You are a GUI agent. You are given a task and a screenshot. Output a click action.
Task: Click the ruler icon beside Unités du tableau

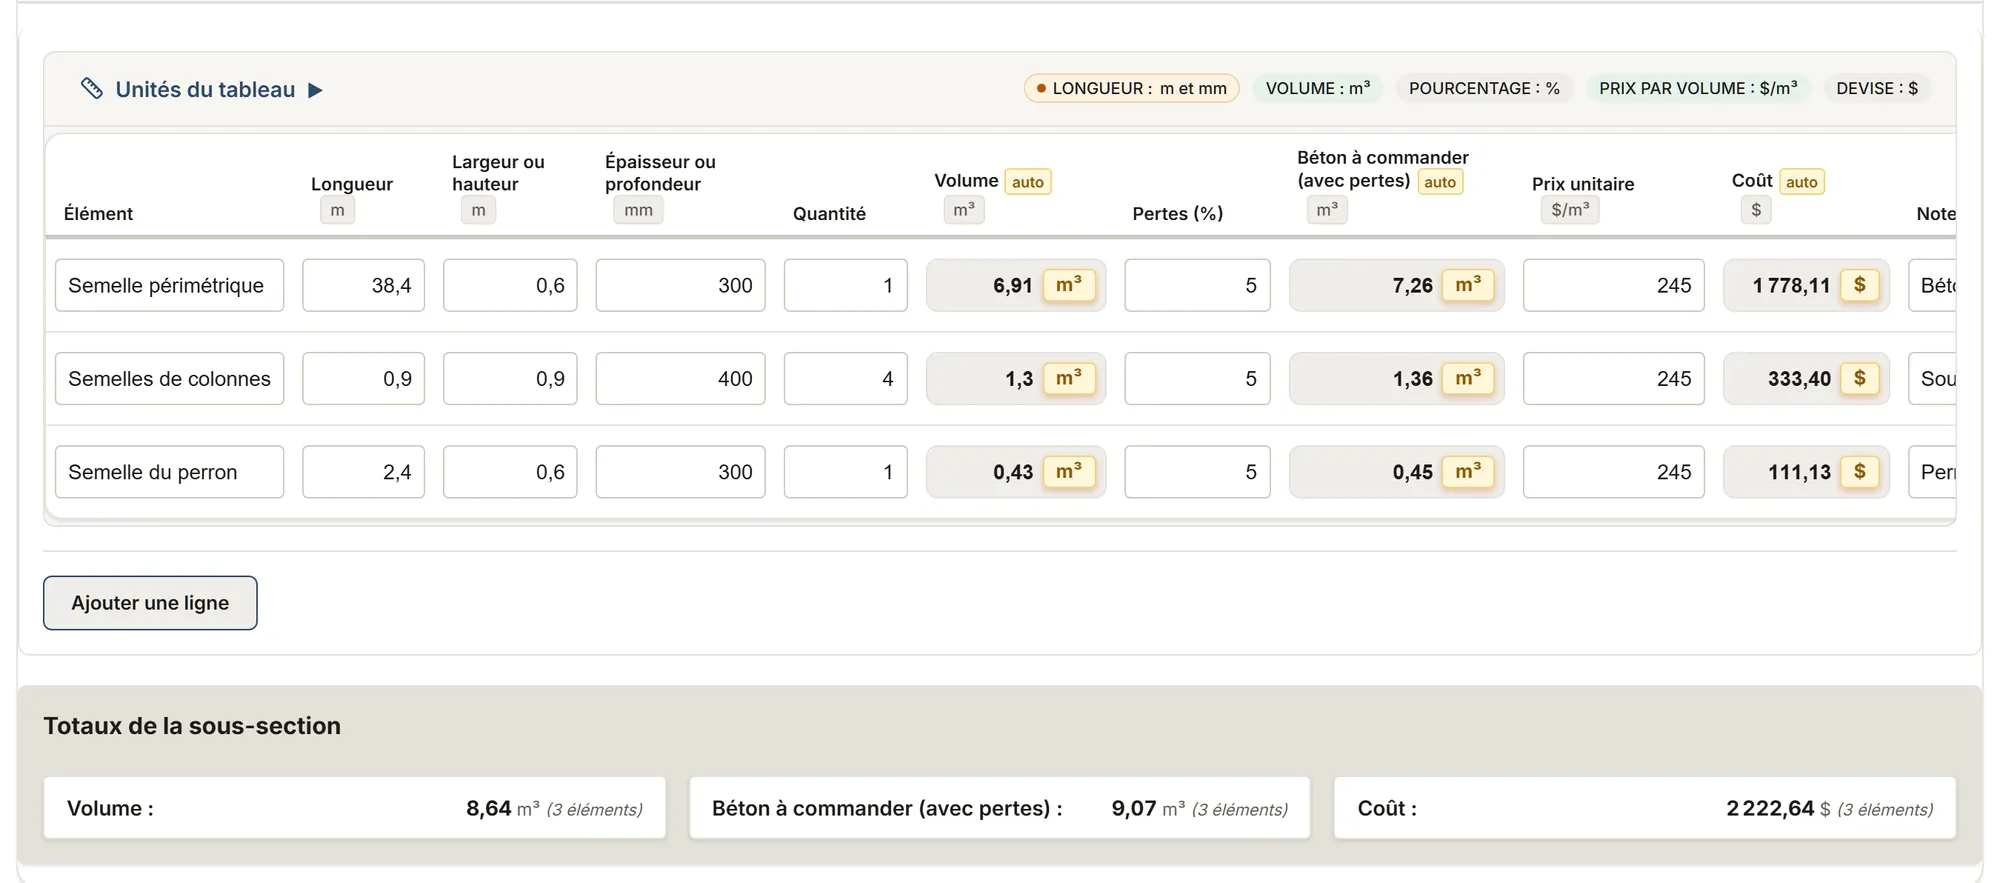(x=91, y=89)
